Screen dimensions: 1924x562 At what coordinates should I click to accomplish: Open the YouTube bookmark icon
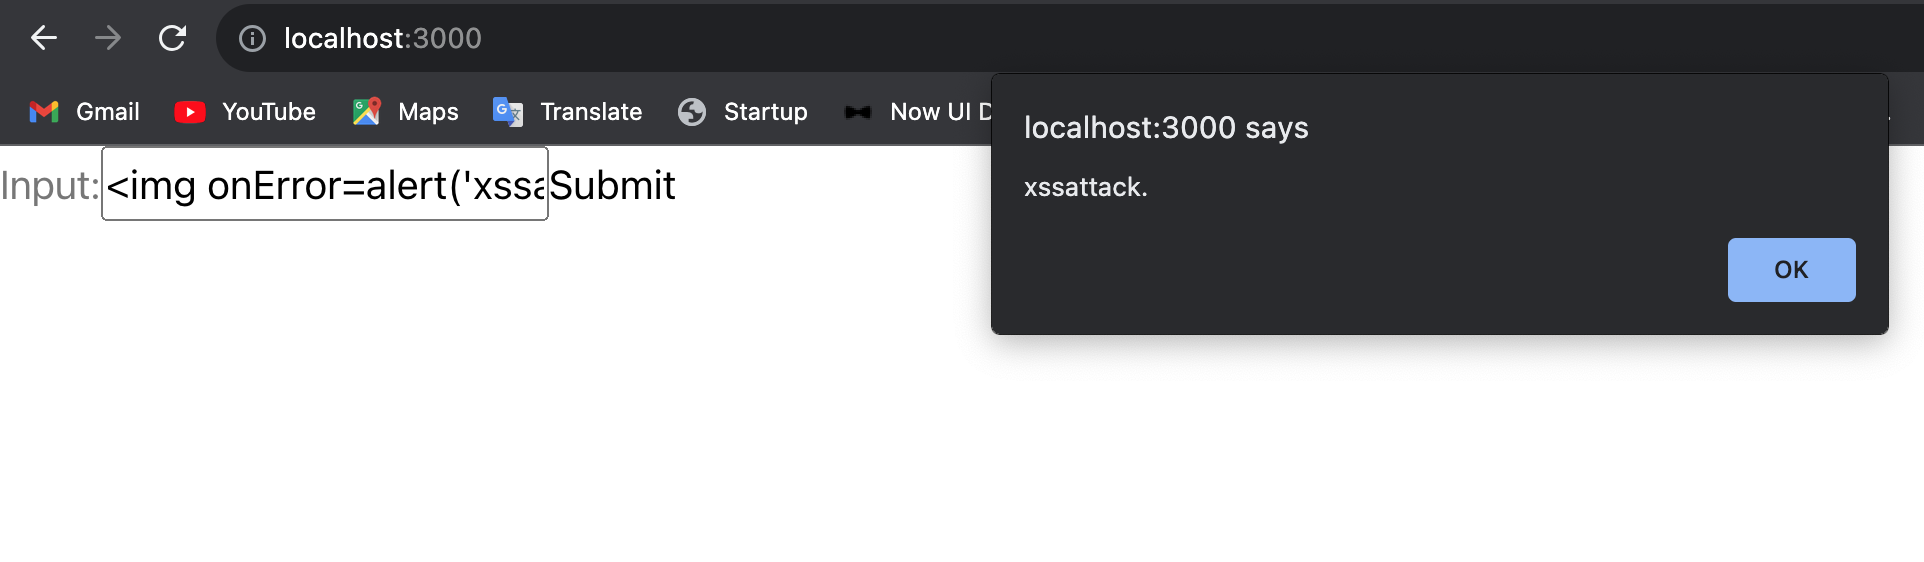[x=190, y=112]
